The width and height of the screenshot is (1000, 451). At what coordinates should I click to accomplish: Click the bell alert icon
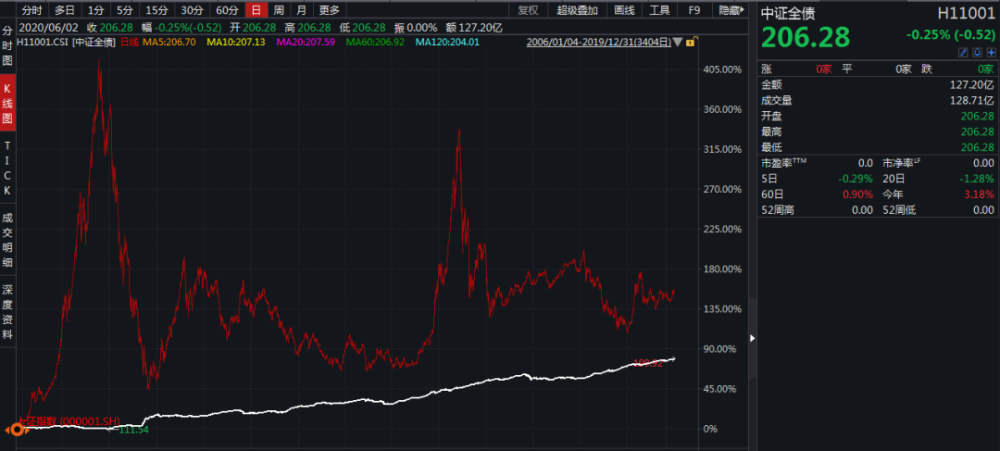click(x=977, y=52)
